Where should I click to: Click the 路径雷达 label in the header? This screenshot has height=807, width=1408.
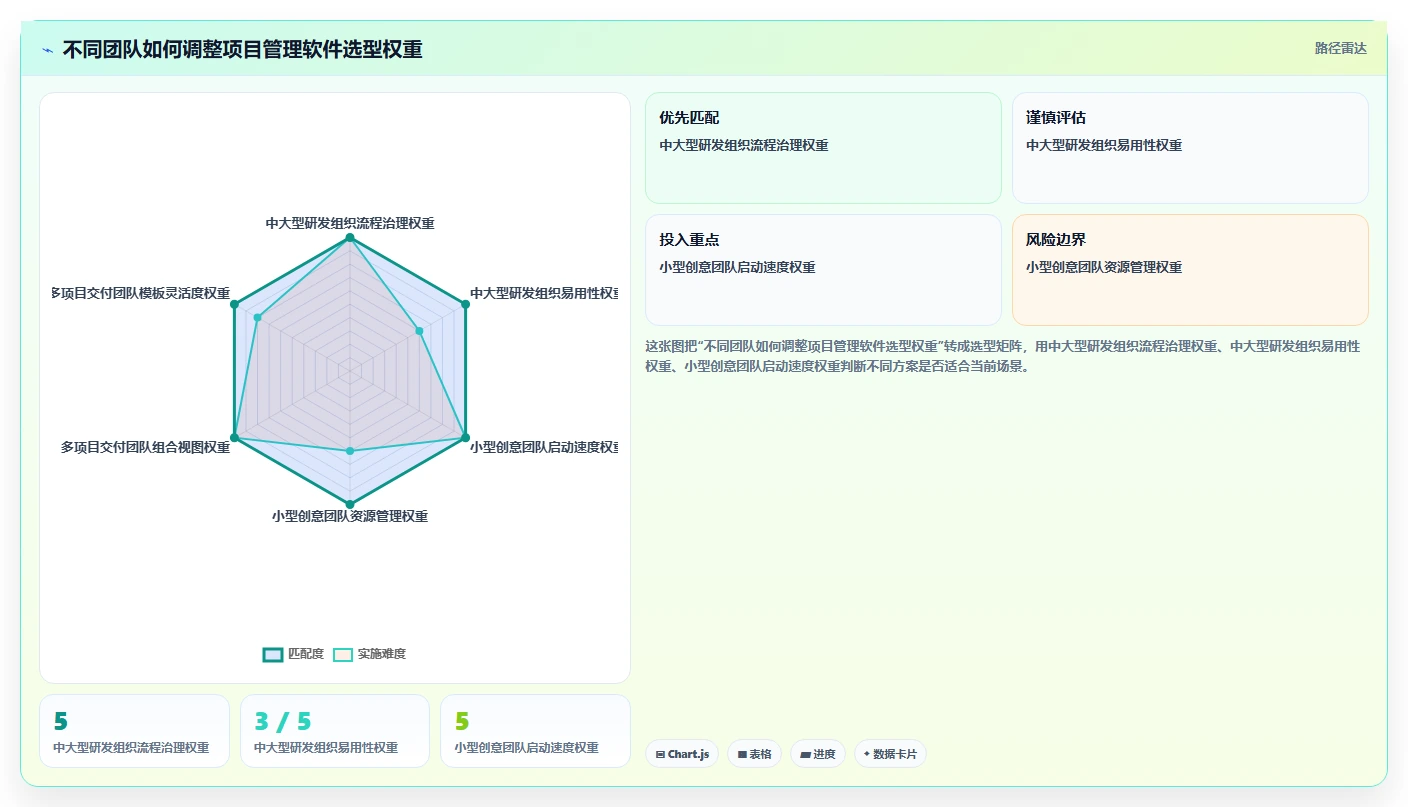[x=1340, y=48]
